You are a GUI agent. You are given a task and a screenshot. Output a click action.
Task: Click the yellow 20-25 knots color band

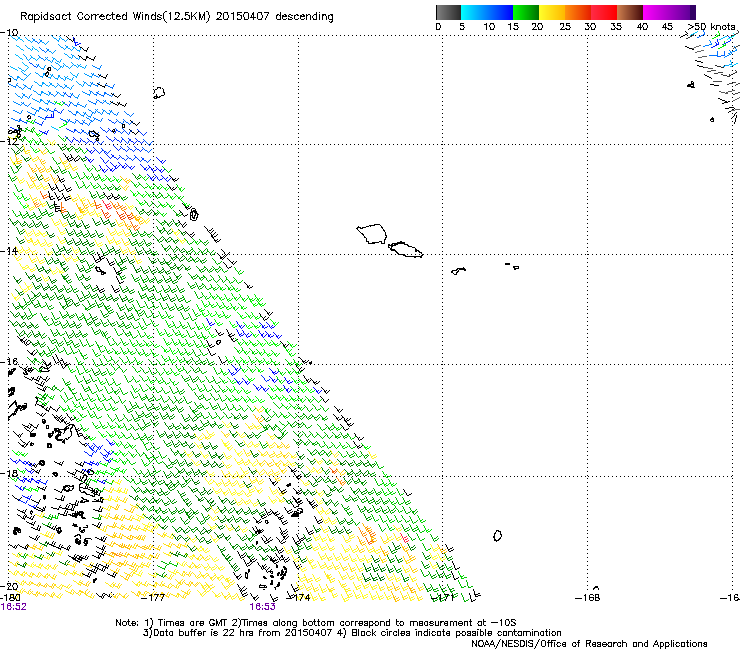(552, 12)
